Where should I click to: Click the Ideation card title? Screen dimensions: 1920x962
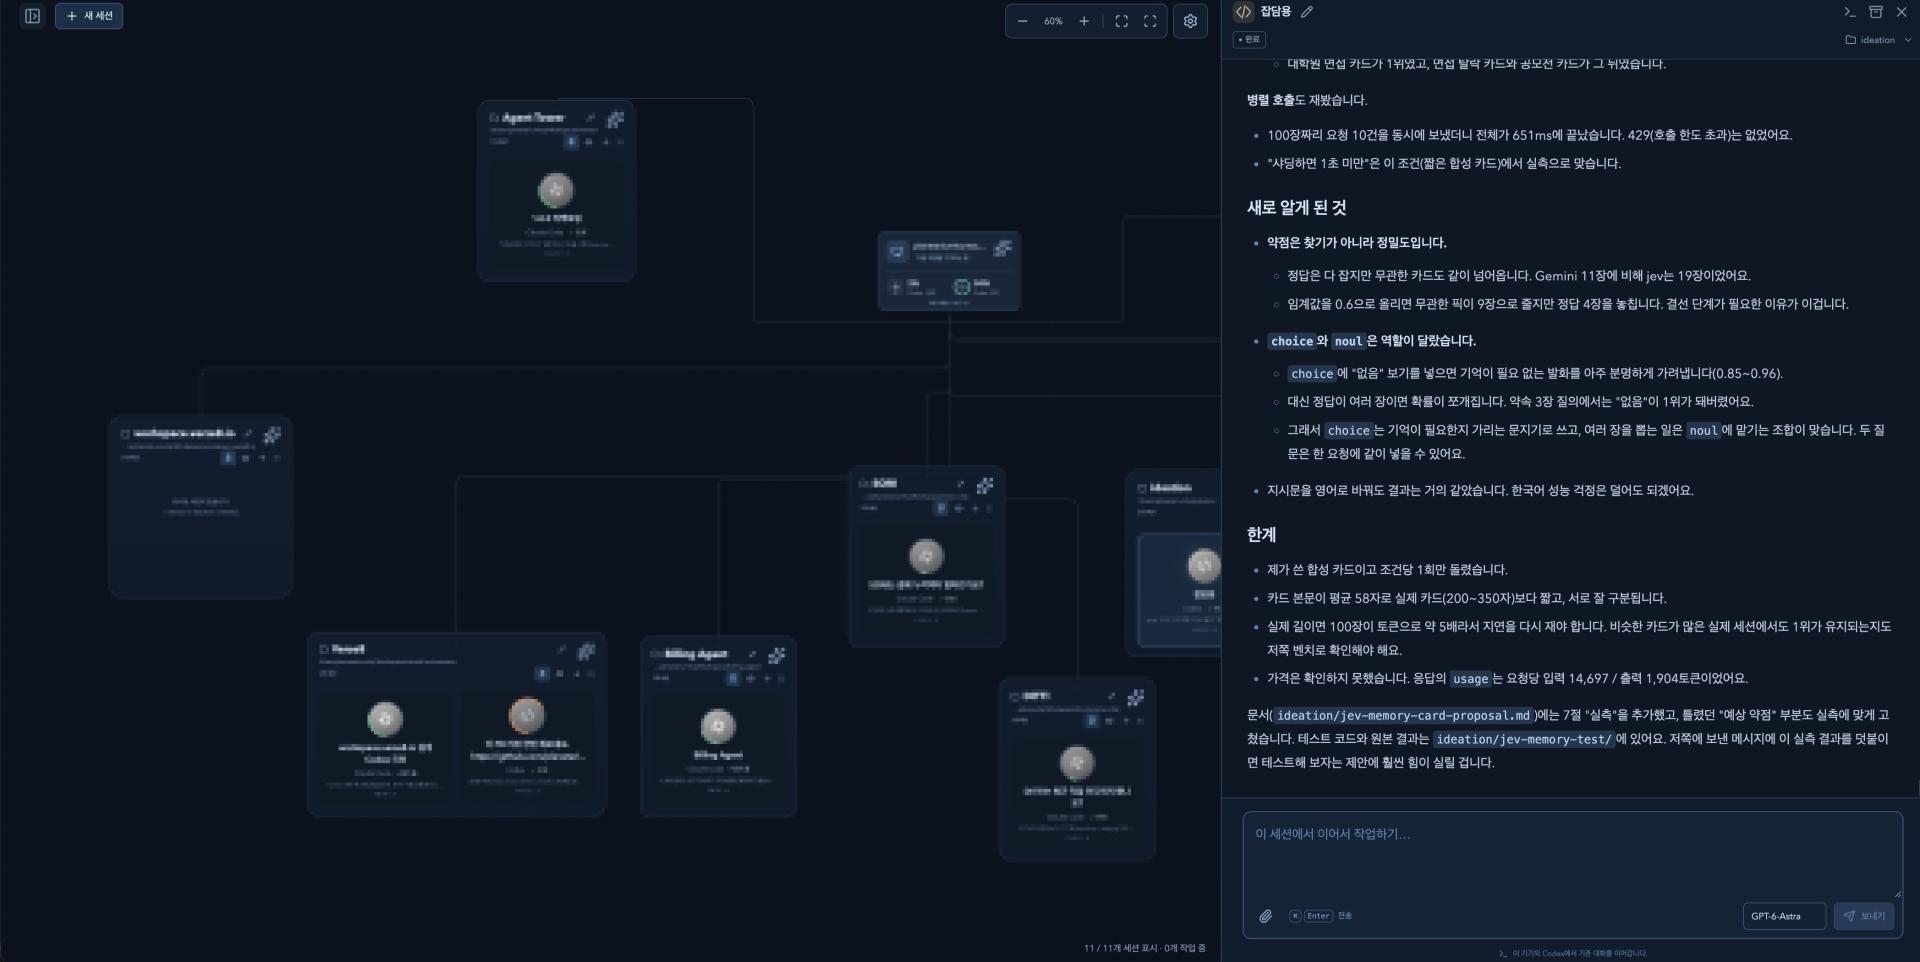point(1170,488)
